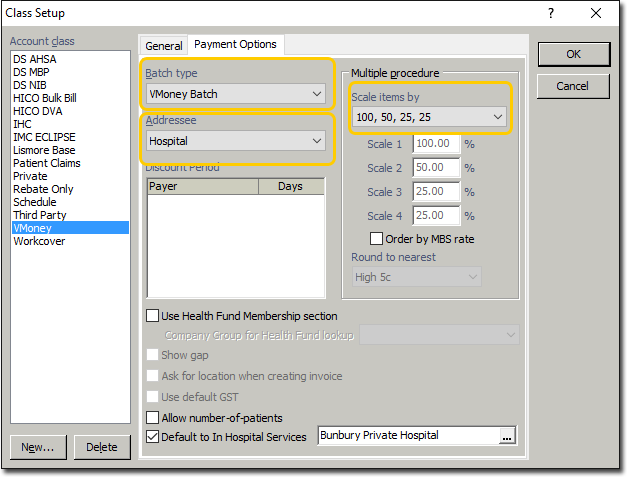627x477 pixels.
Task: Select Workcover in account class list
Action: 40,241
